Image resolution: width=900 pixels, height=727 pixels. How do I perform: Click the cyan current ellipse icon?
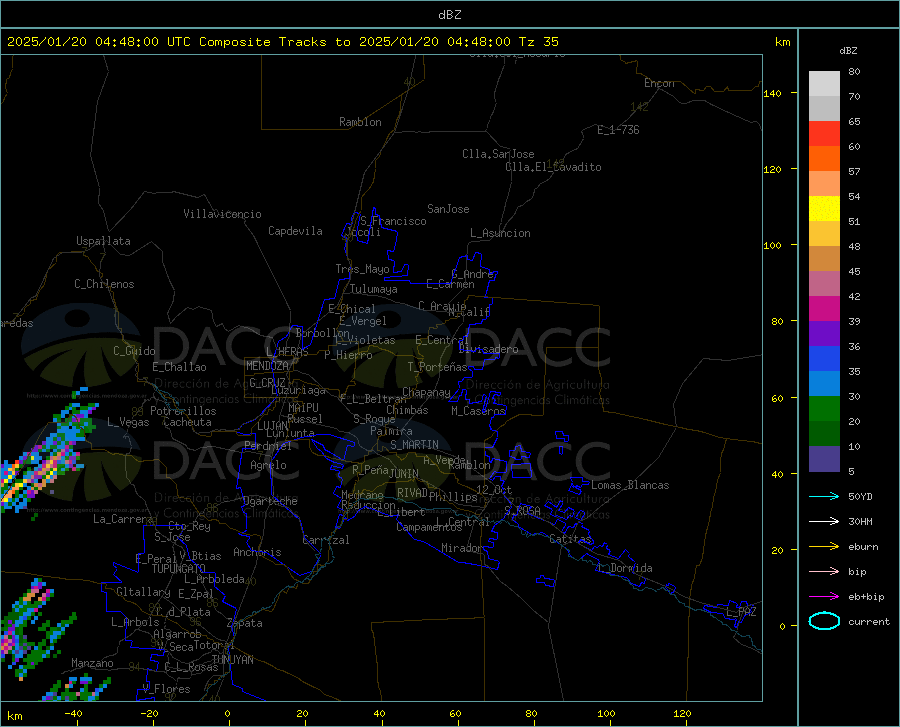click(x=824, y=621)
